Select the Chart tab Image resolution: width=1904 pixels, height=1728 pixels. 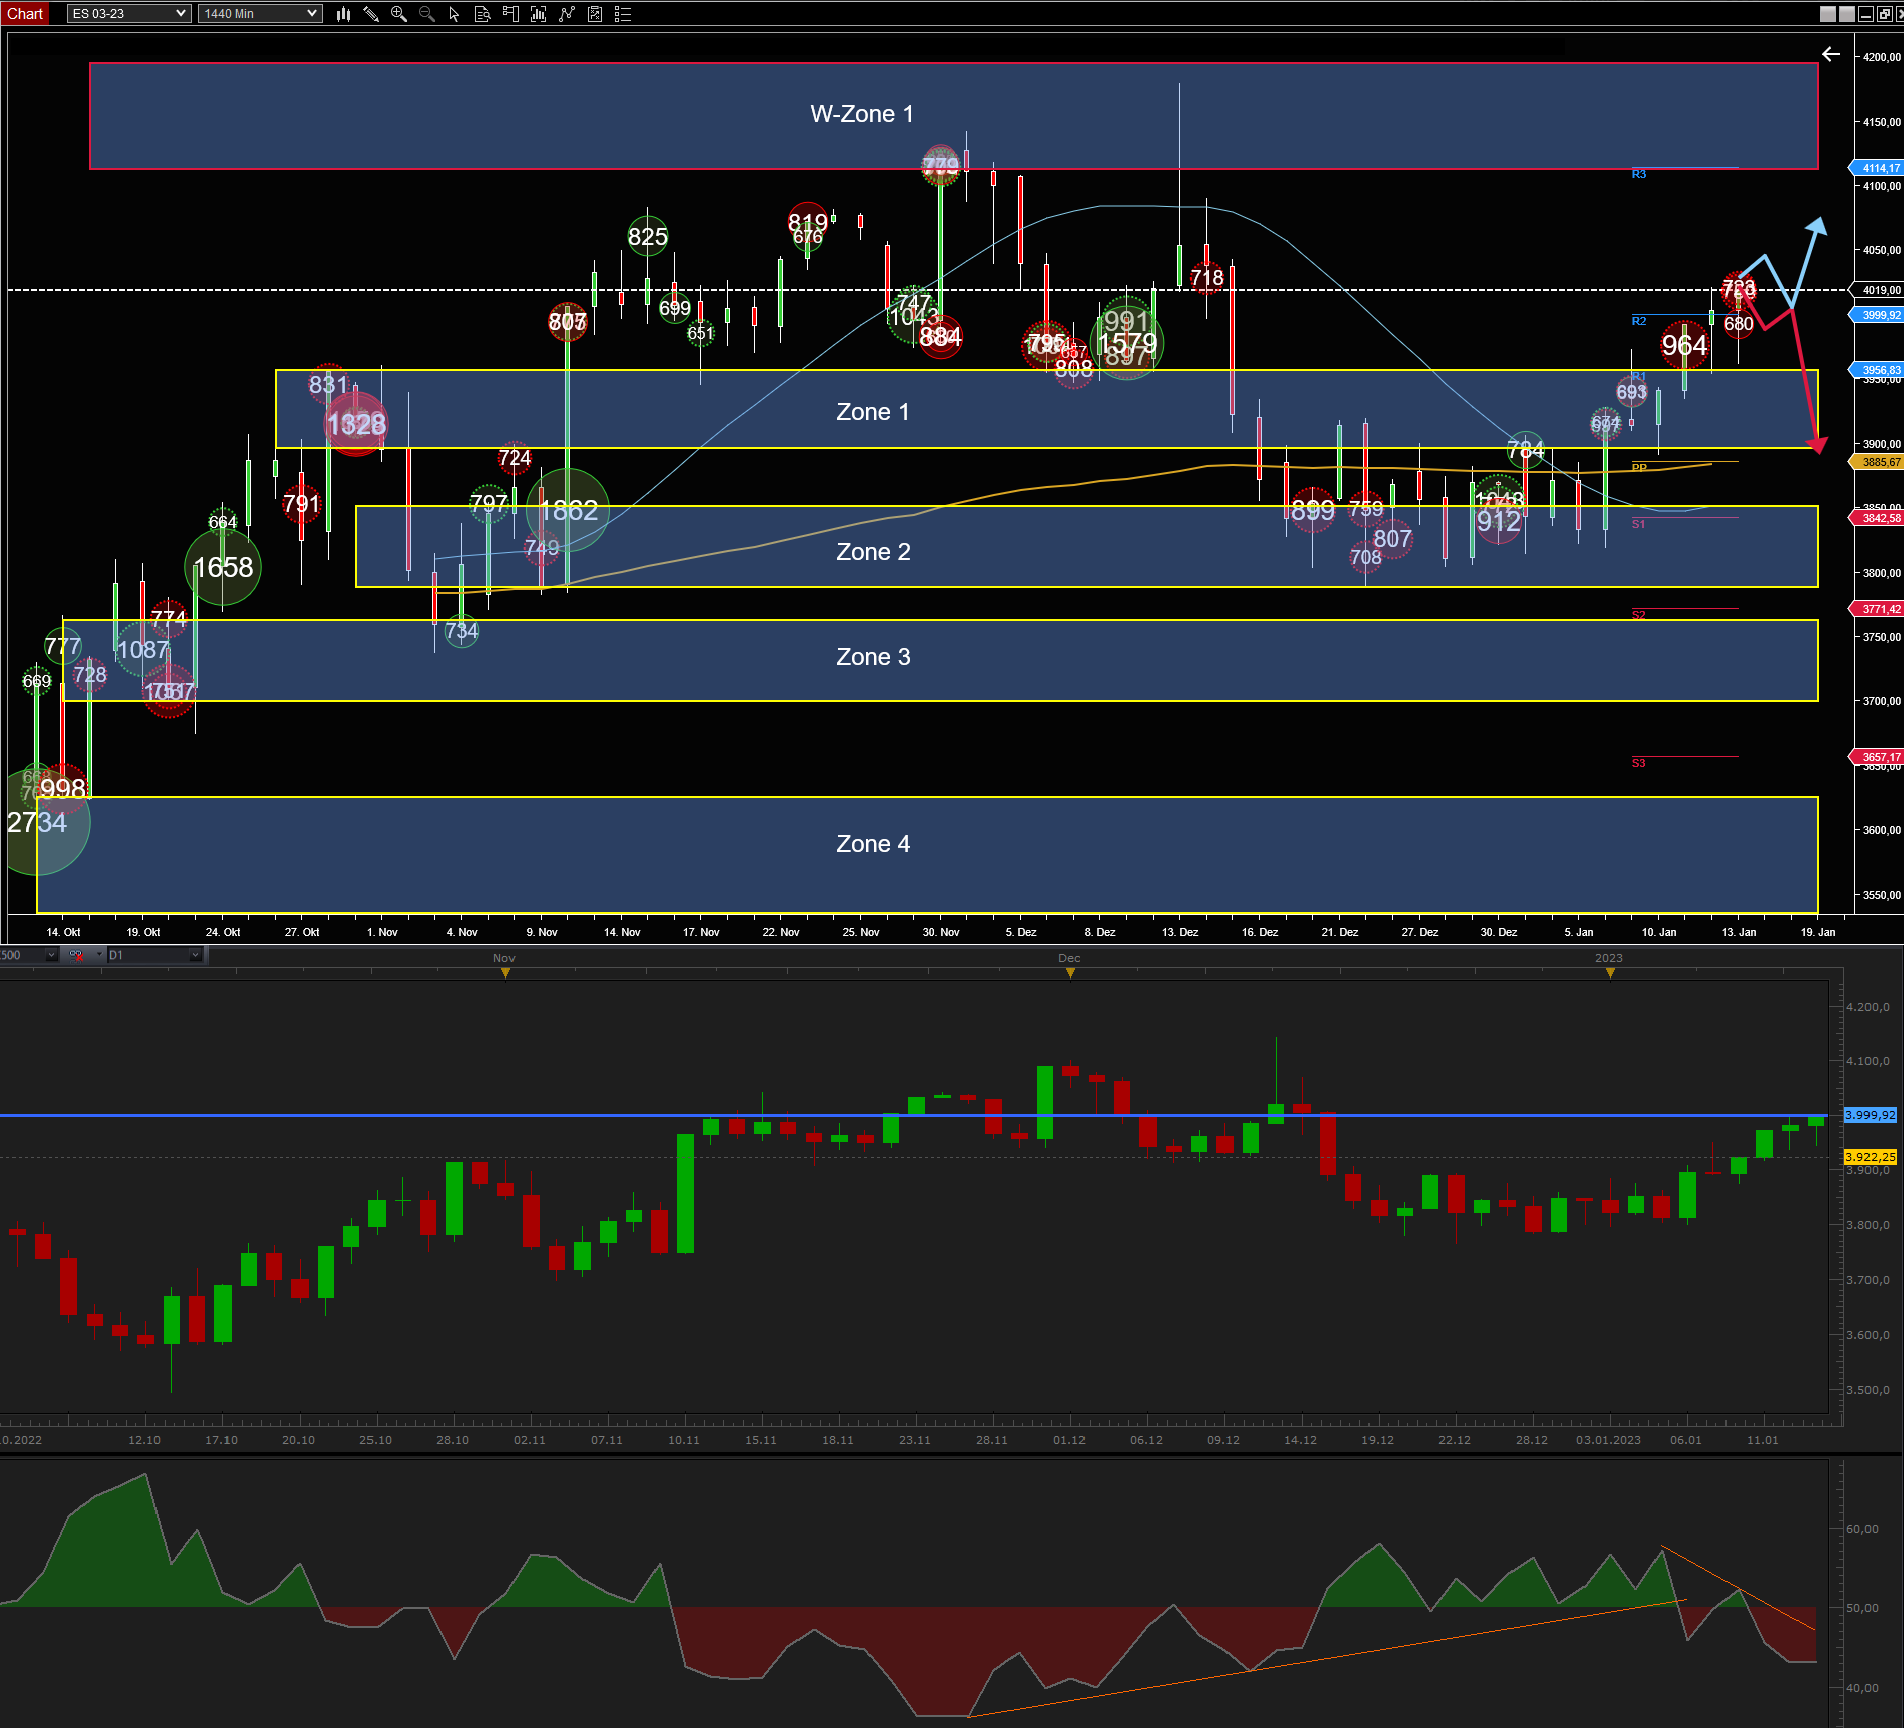25,14
